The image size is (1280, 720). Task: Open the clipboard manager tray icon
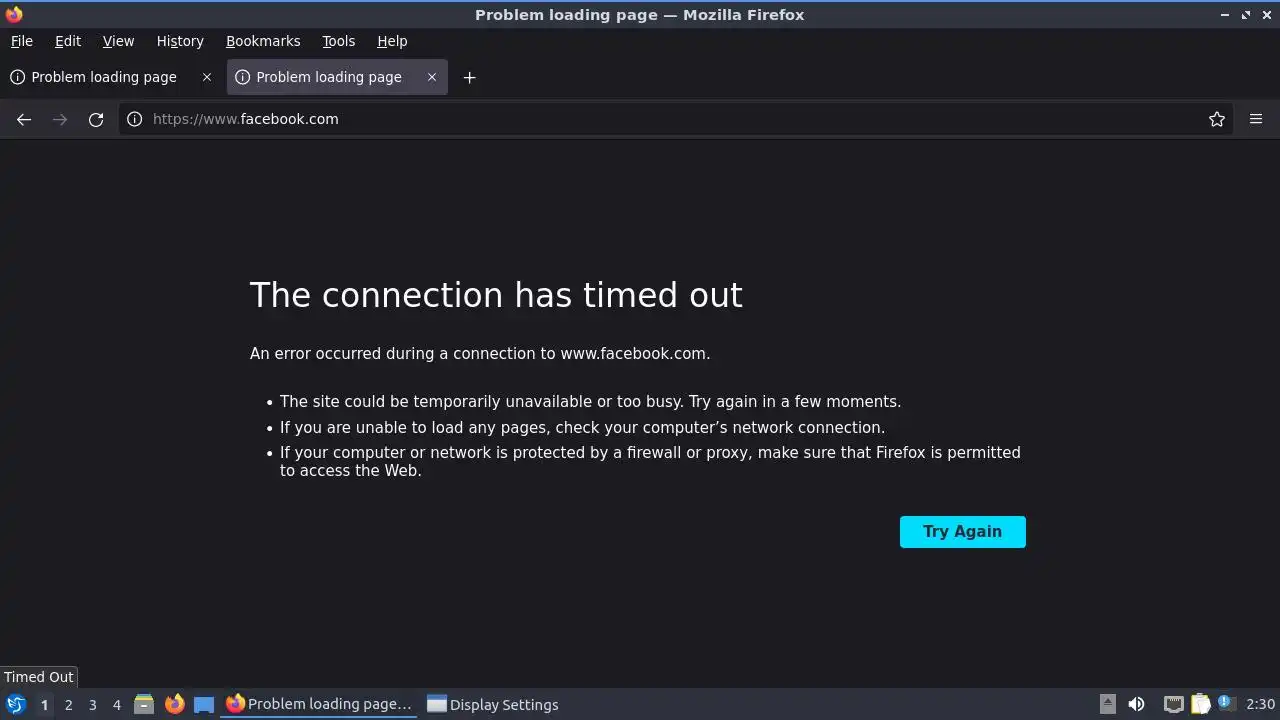1200,704
